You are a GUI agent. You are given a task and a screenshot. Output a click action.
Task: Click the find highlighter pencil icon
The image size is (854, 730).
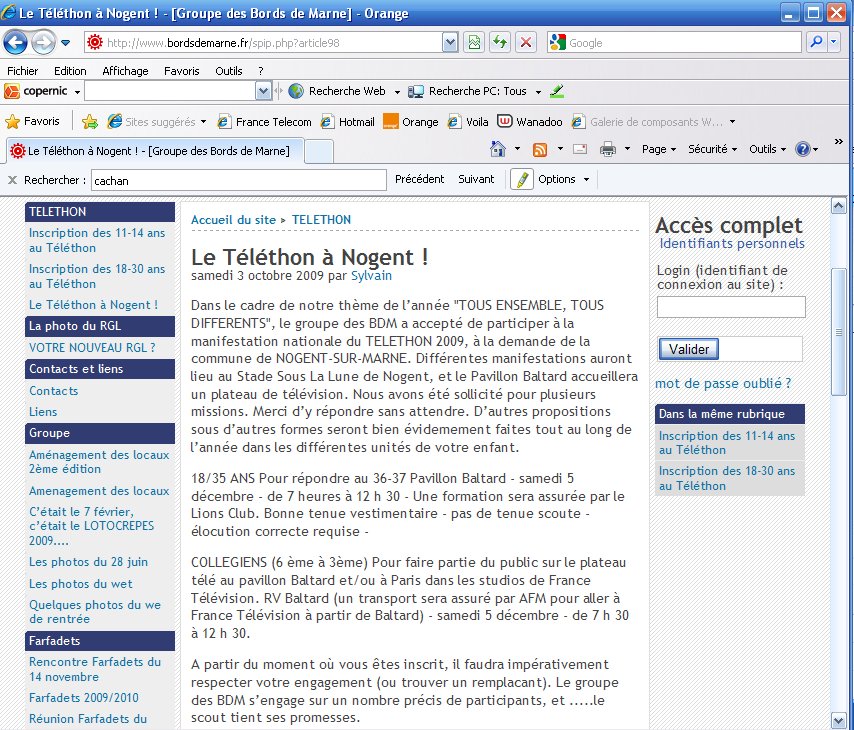[x=522, y=179]
